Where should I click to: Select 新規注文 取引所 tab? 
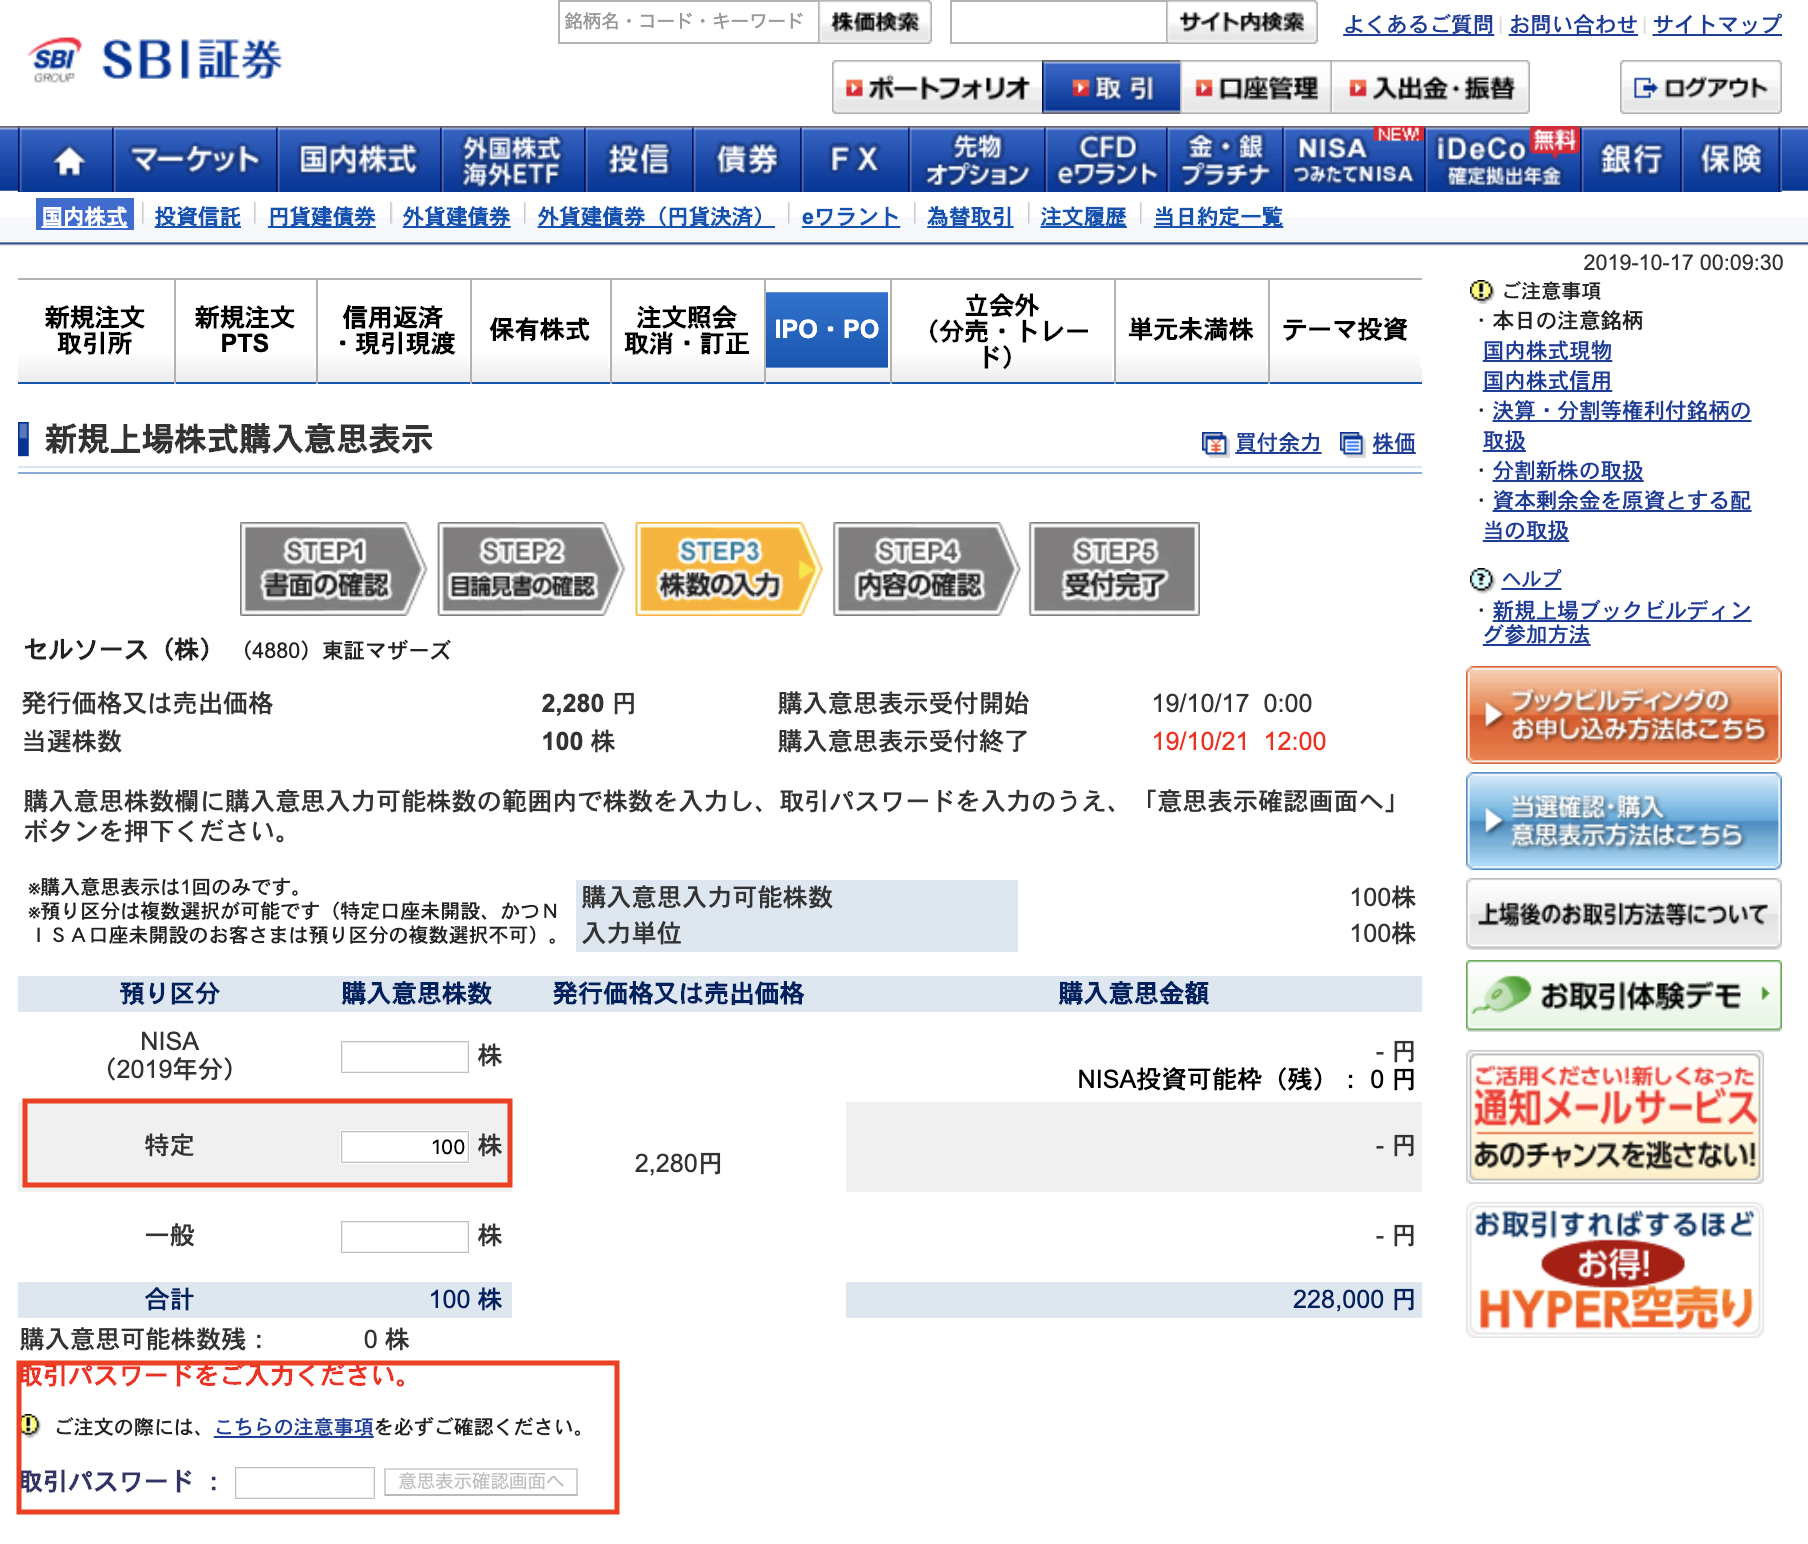[96, 331]
